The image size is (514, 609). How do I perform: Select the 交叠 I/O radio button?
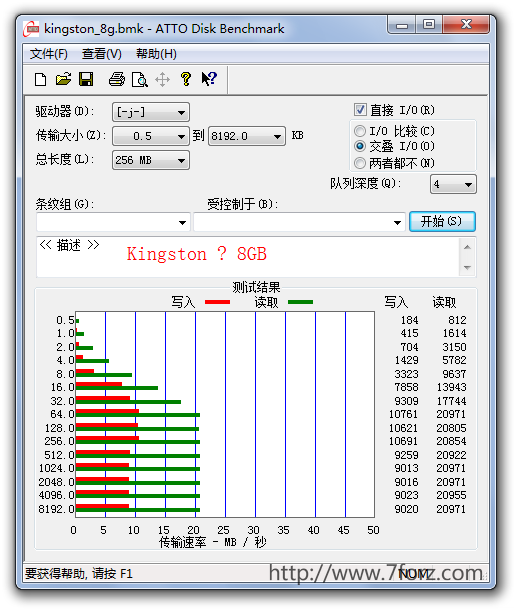click(x=360, y=146)
